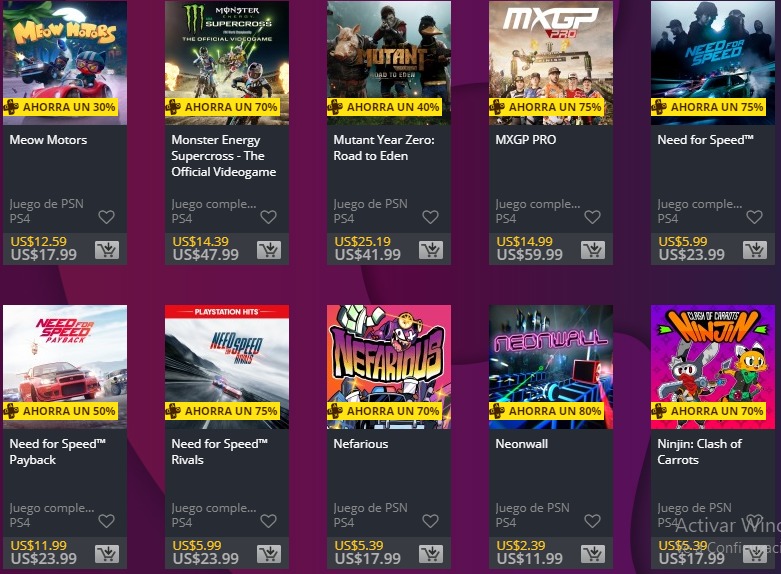Add Neonwall to cart
The image size is (781, 574).
593,554
